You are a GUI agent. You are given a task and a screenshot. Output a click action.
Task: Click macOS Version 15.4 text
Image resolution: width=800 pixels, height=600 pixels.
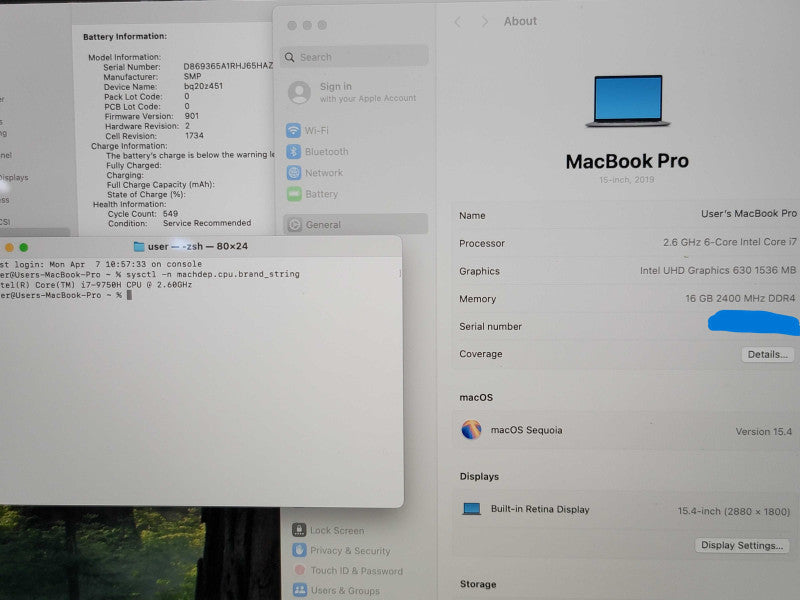tap(764, 432)
